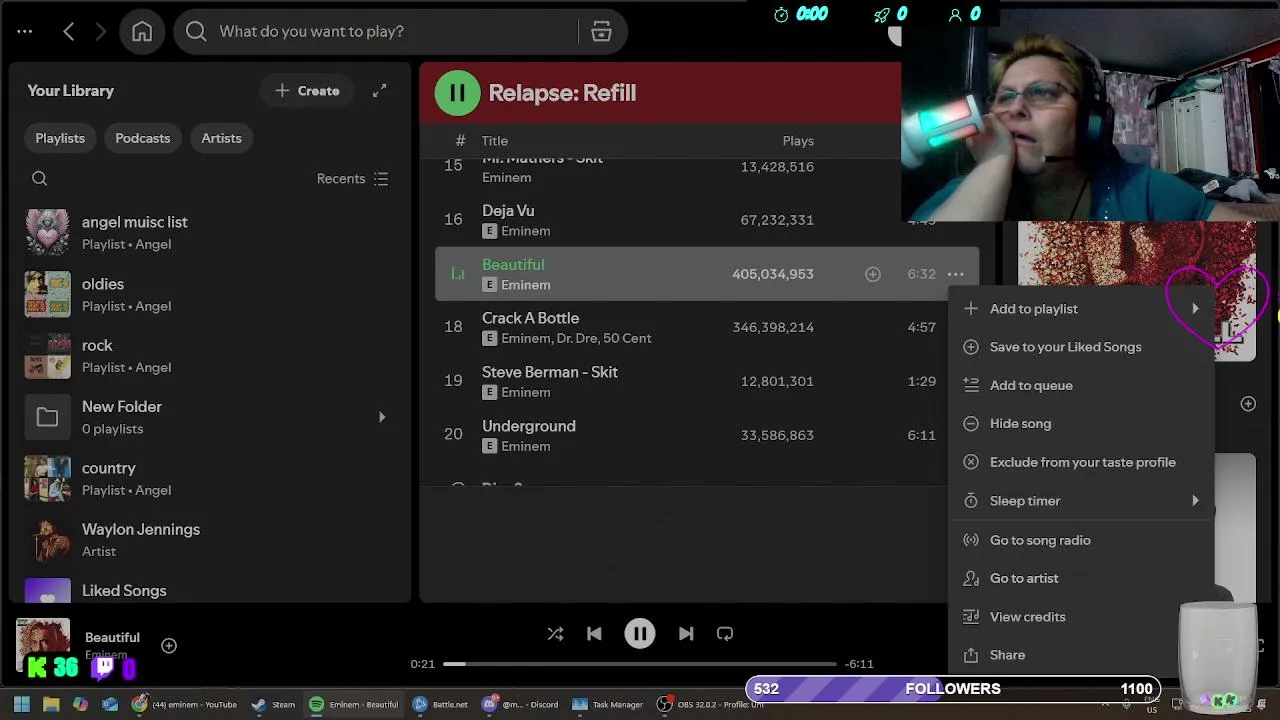The height and width of the screenshot is (720, 1280).
Task: Add now-playing Beautiful to library
Action: [169, 646]
